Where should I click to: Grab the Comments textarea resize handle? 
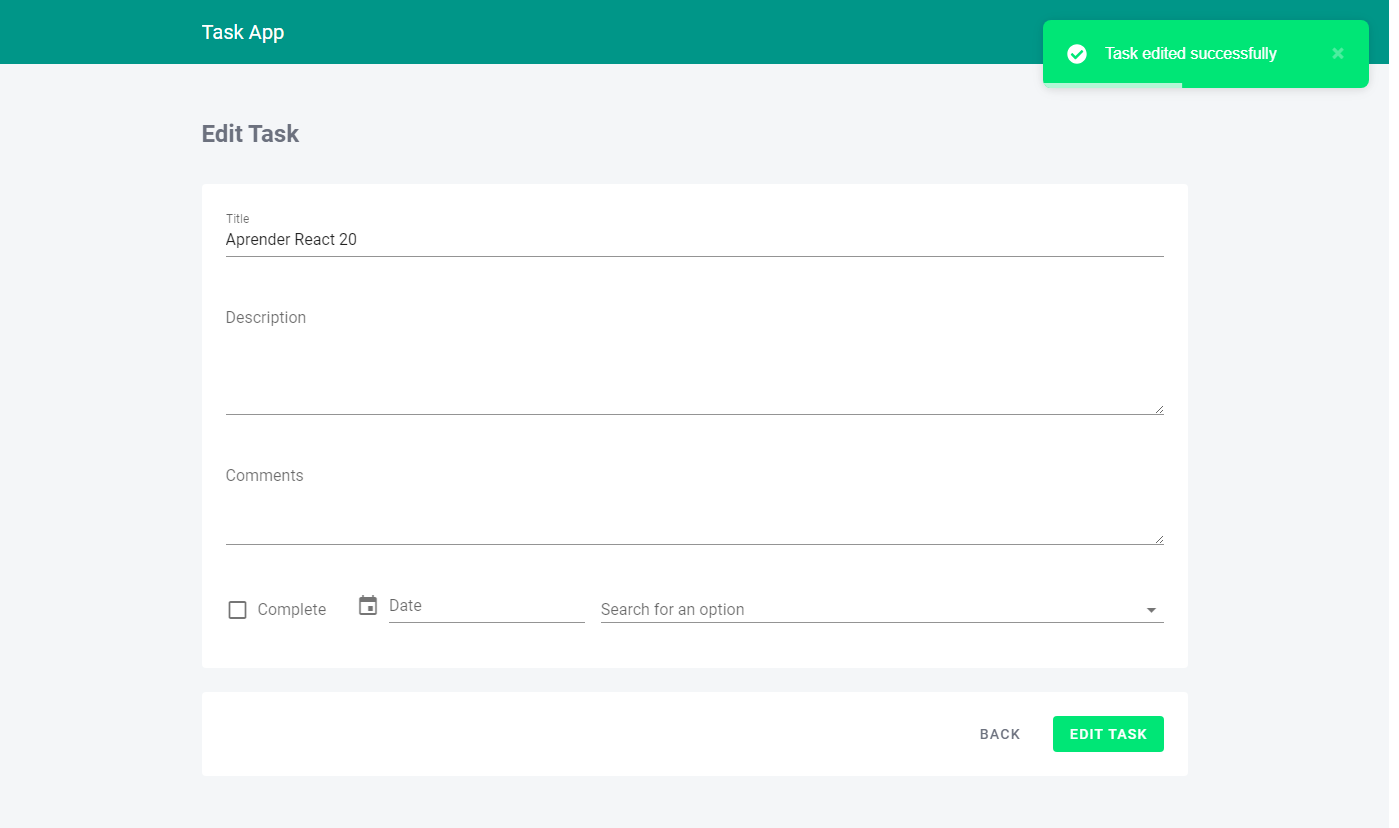1159,539
